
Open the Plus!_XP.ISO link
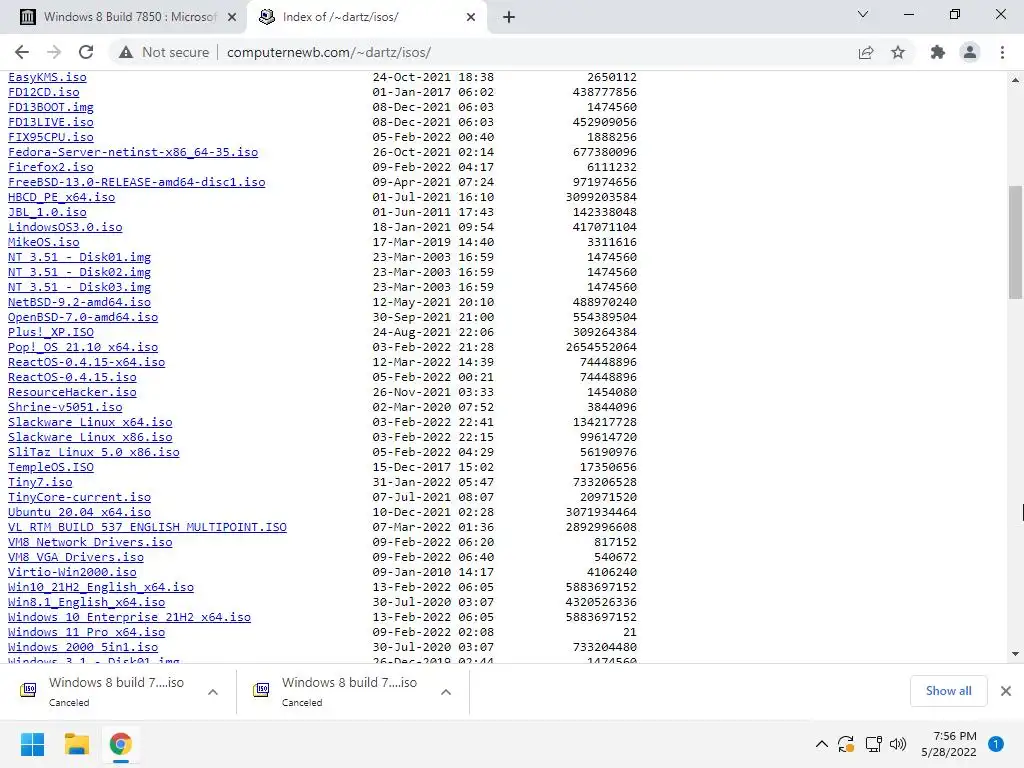pos(51,332)
